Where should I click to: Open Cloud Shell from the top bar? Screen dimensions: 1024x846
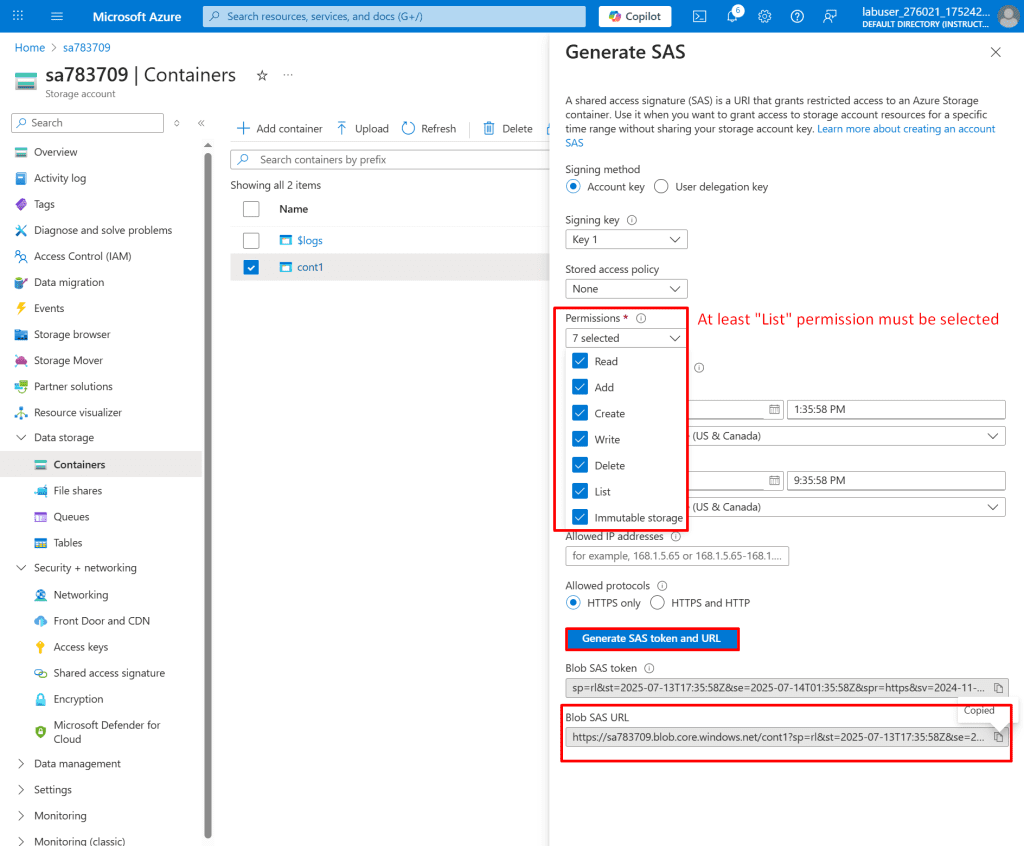click(700, 16)
